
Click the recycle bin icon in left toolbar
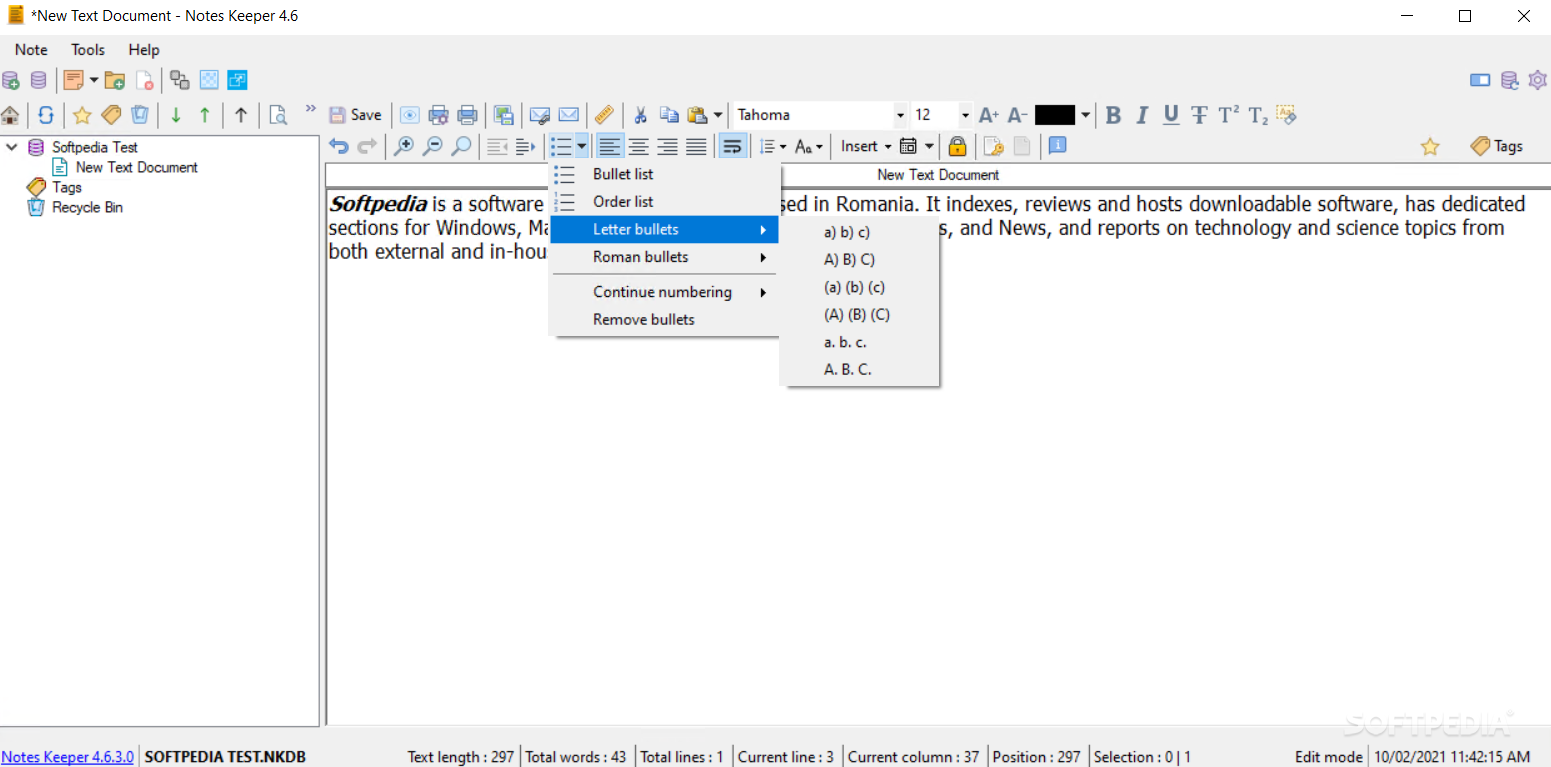click(140, 115)
